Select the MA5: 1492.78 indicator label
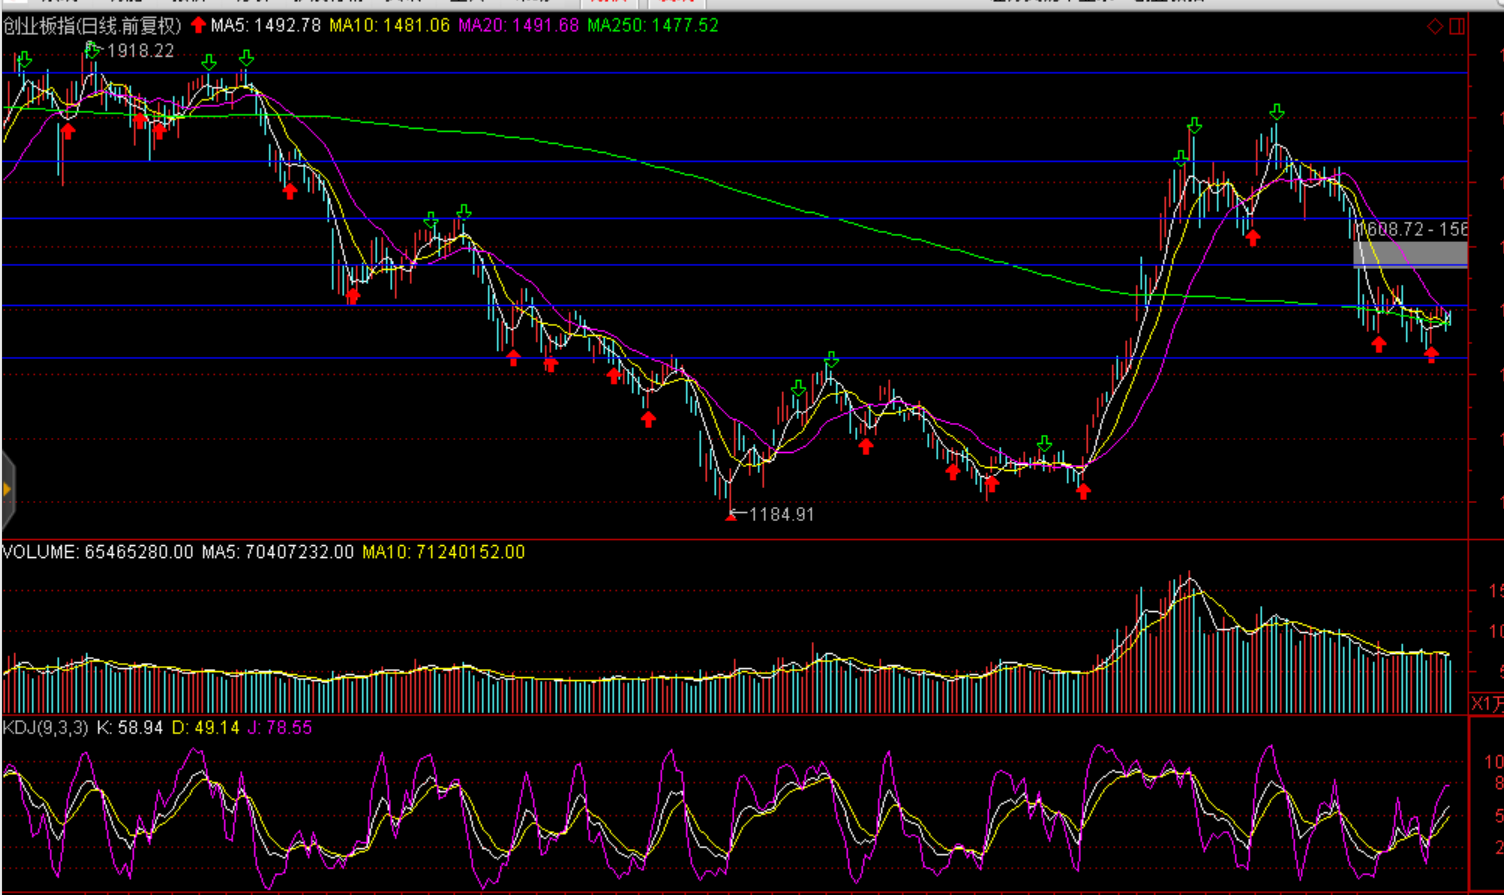 coord(266,26)
